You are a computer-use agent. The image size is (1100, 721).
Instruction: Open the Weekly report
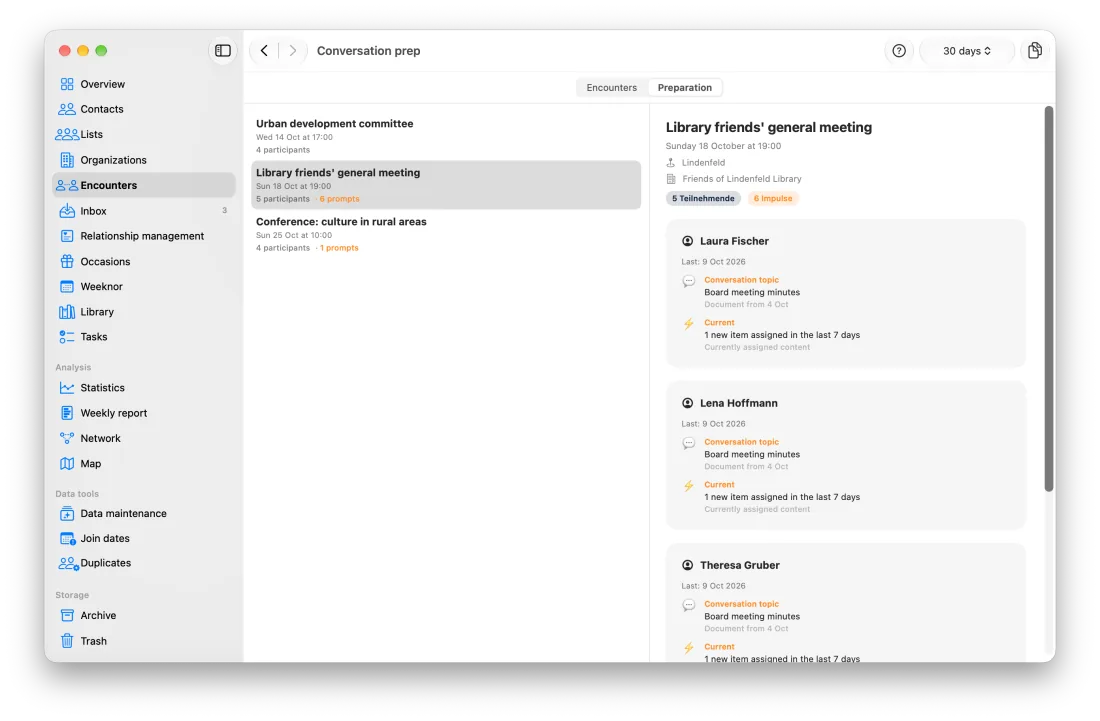[x=144, y=413]
